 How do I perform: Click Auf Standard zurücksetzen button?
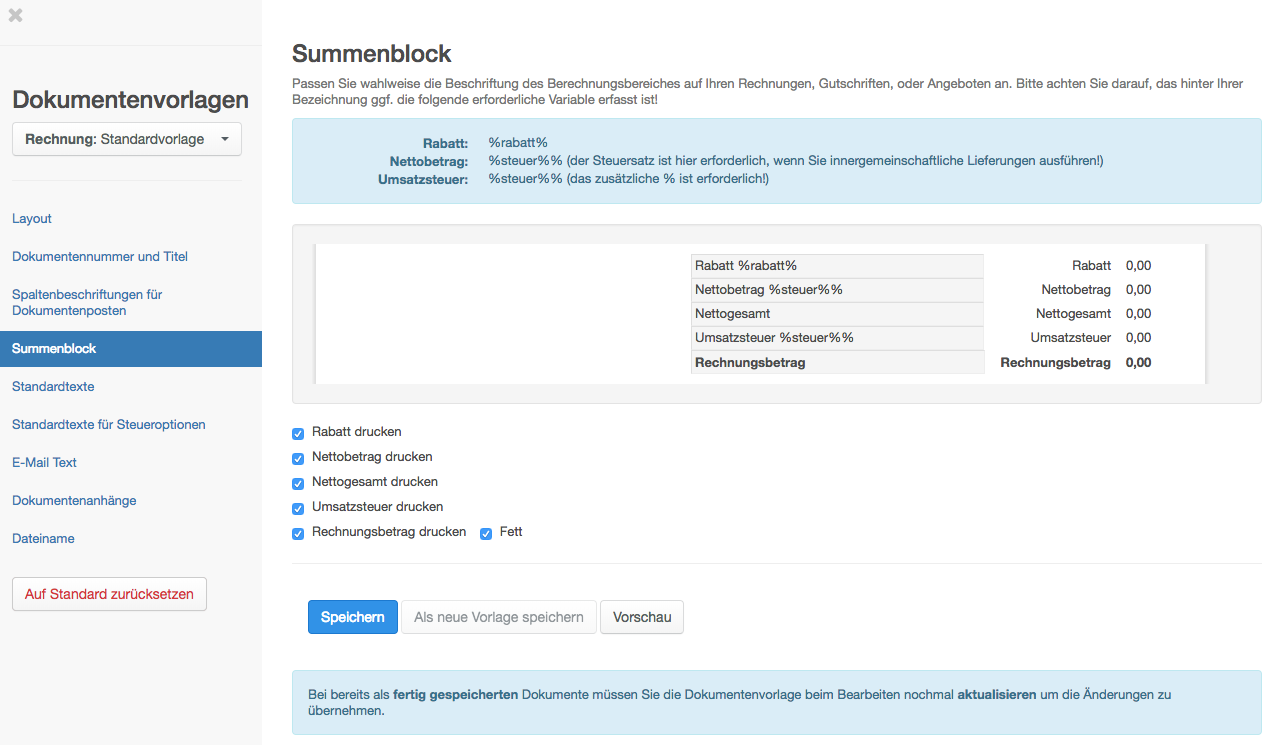tap(109, 594)
